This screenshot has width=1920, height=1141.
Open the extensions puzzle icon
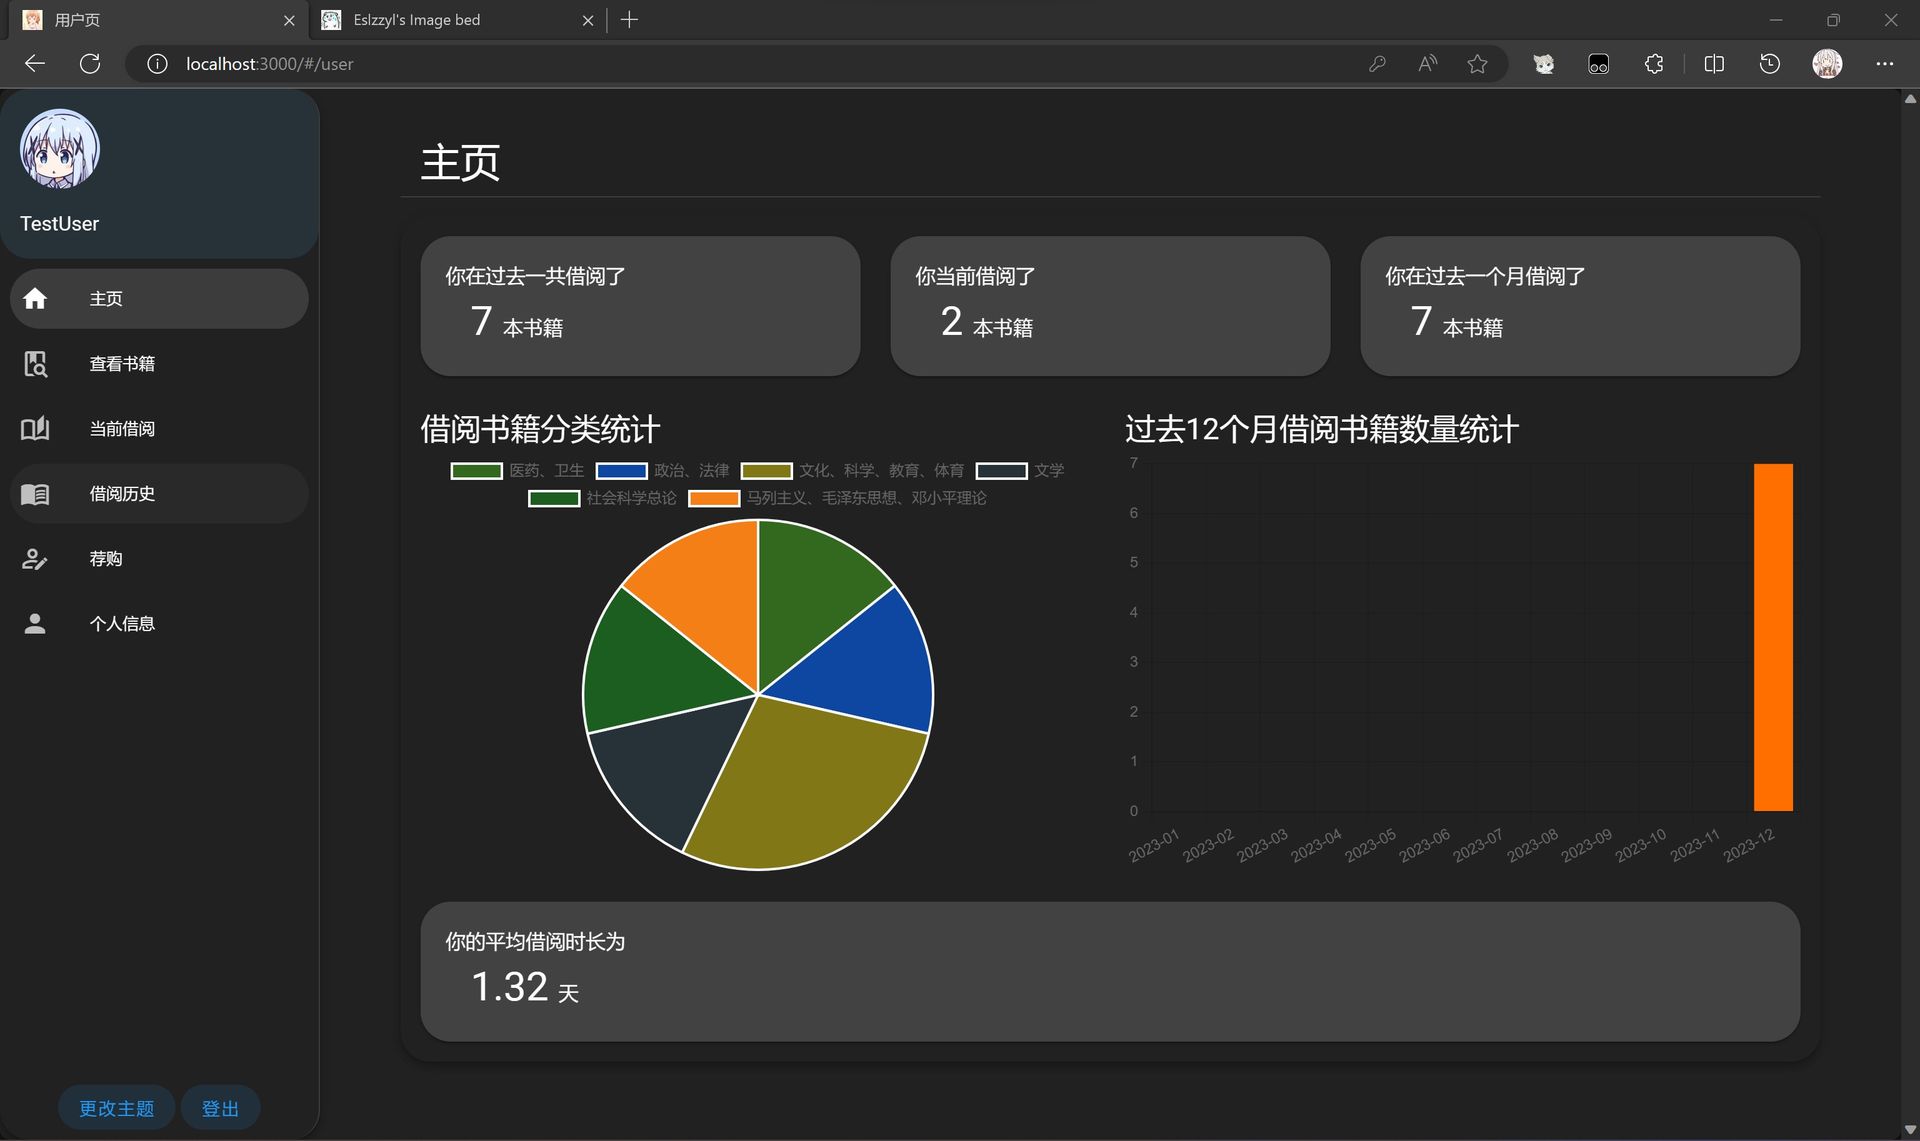pyautogui.click(x=1654, y=64)
